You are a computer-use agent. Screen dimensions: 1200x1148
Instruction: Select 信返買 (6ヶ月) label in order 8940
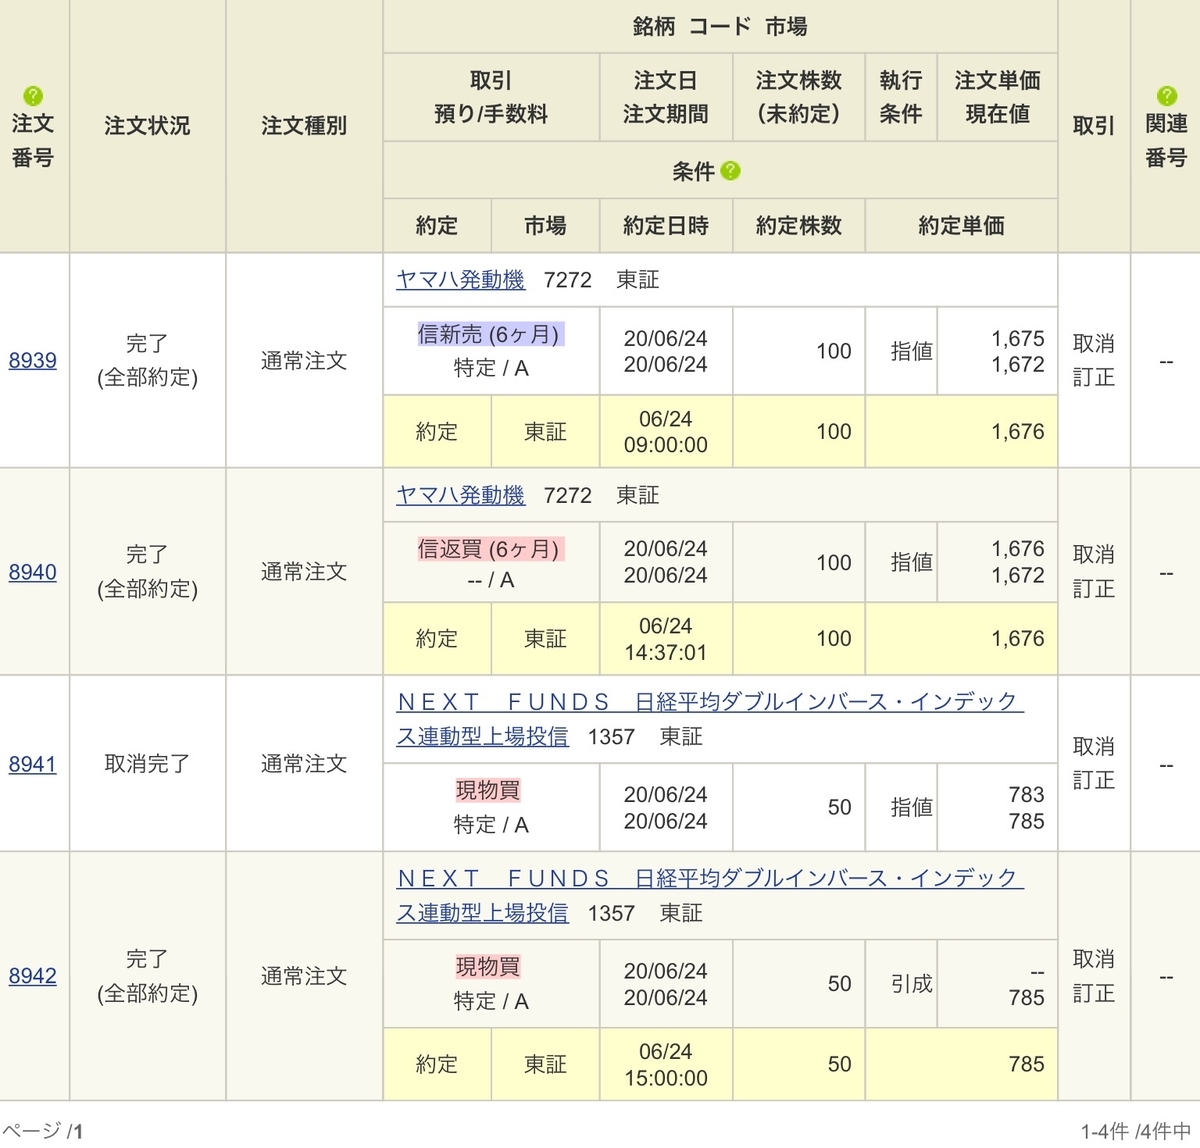click(490, 549)
